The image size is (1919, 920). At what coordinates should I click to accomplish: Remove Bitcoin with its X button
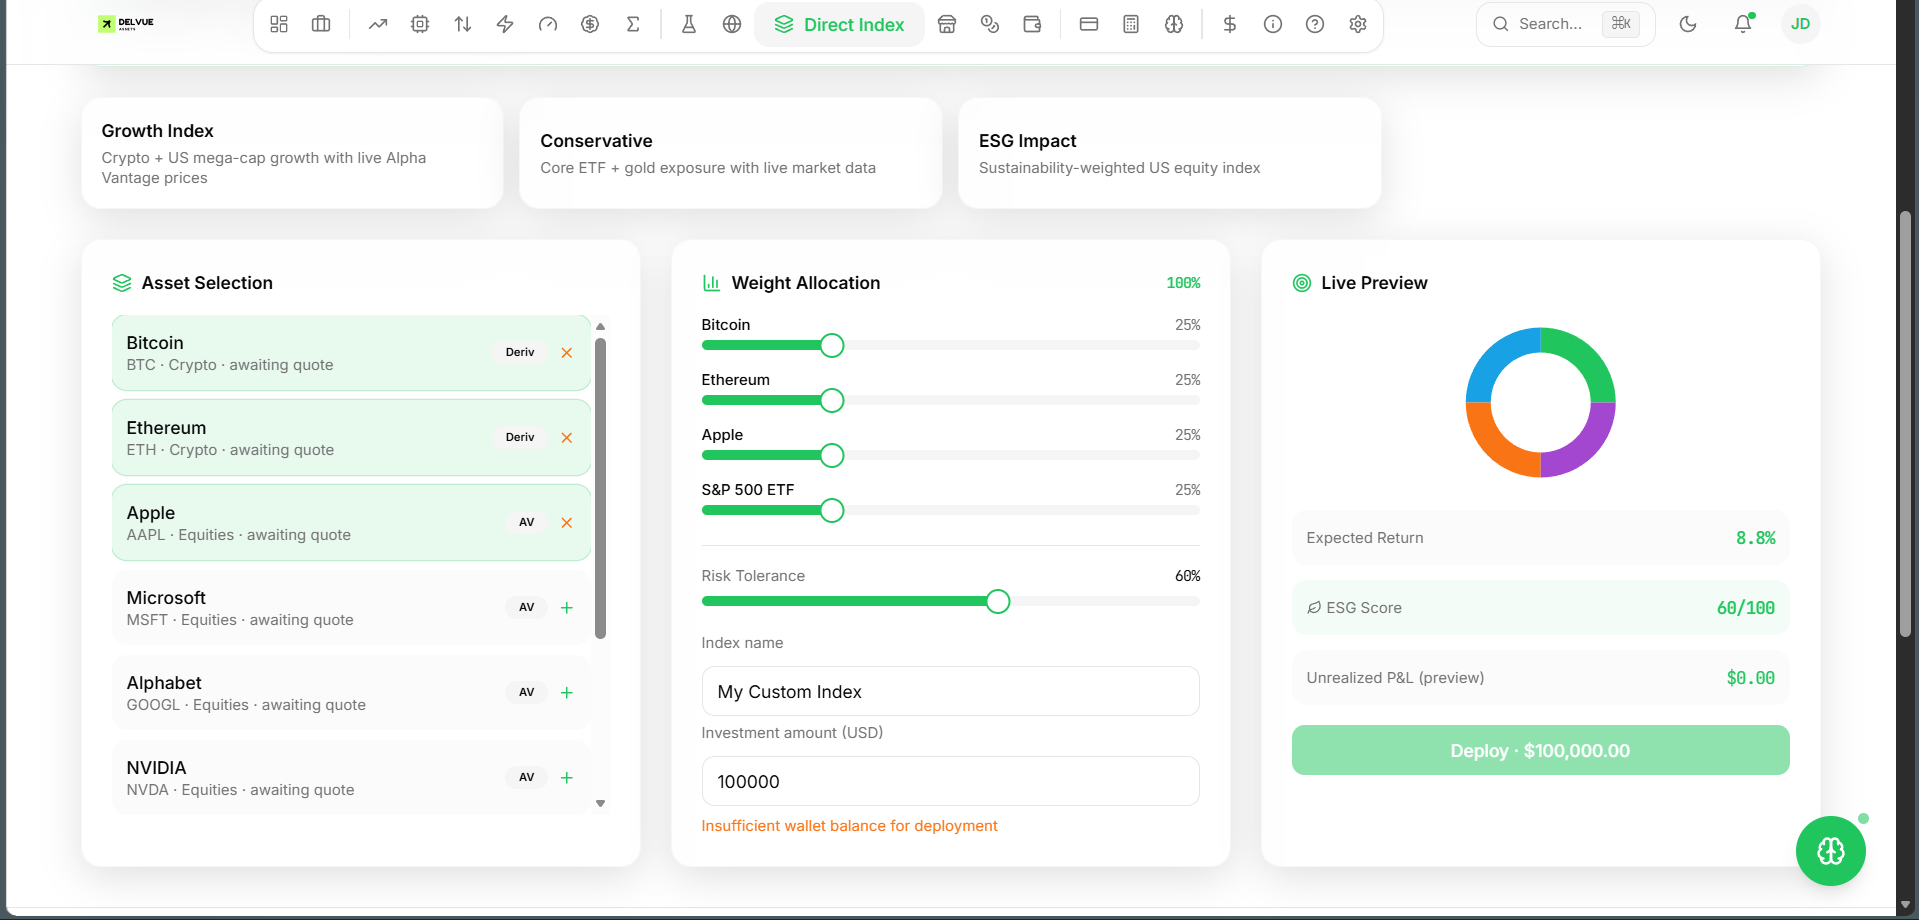click(567, 353)
